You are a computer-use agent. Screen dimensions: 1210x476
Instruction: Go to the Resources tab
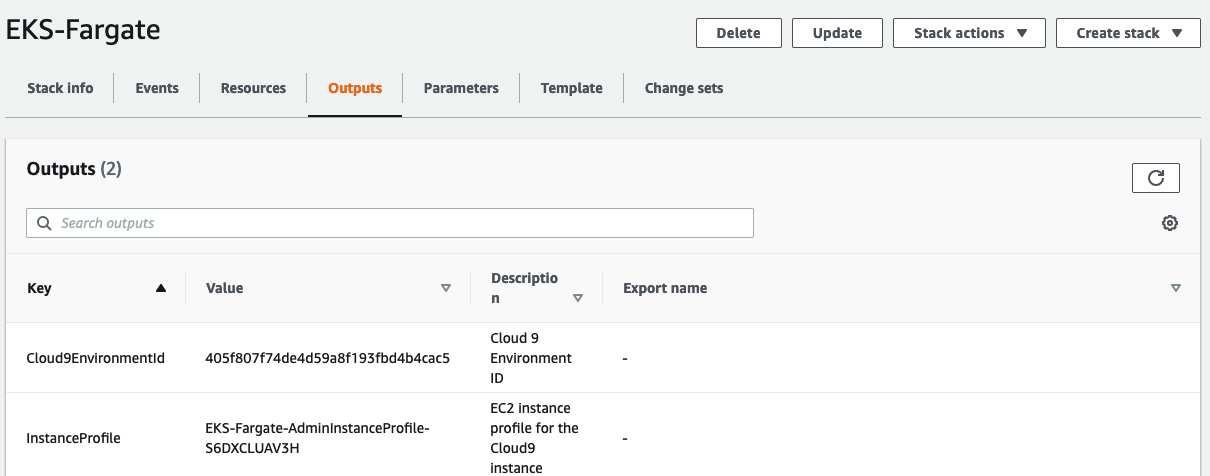[x=253, y=88]
